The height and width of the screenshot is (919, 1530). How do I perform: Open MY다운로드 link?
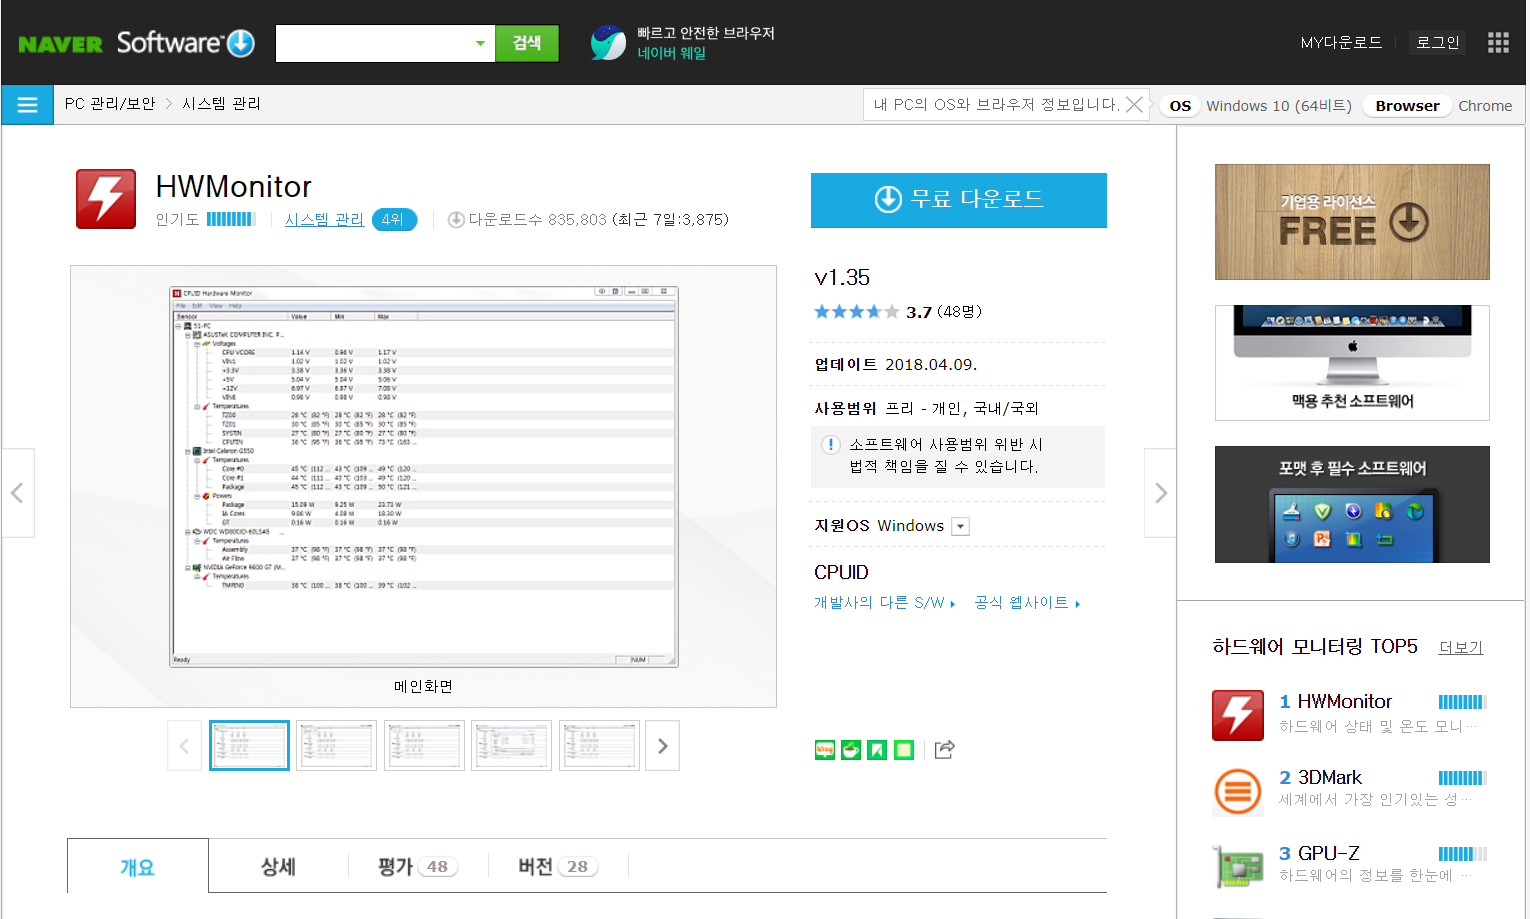[1341, 43]
